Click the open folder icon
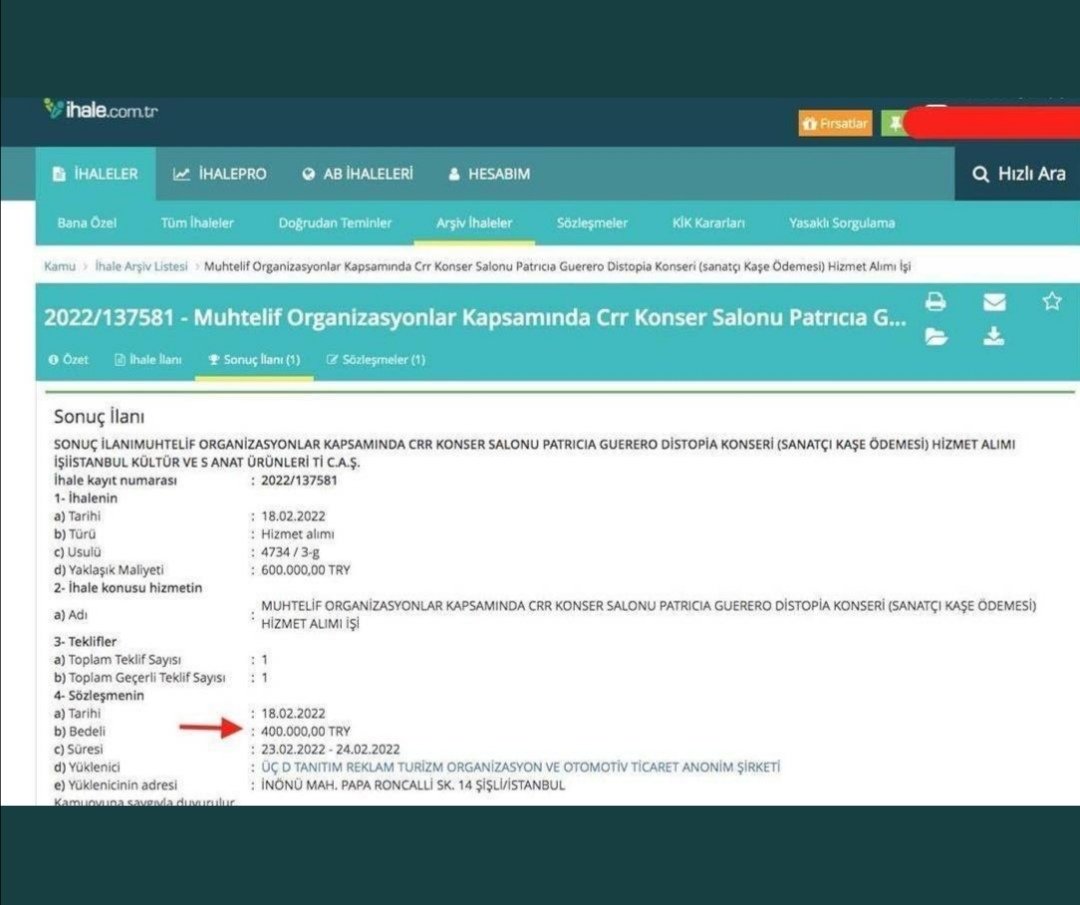Image resolution: width=1080 pixels, height=905 pixels. (x=935, y=337)
